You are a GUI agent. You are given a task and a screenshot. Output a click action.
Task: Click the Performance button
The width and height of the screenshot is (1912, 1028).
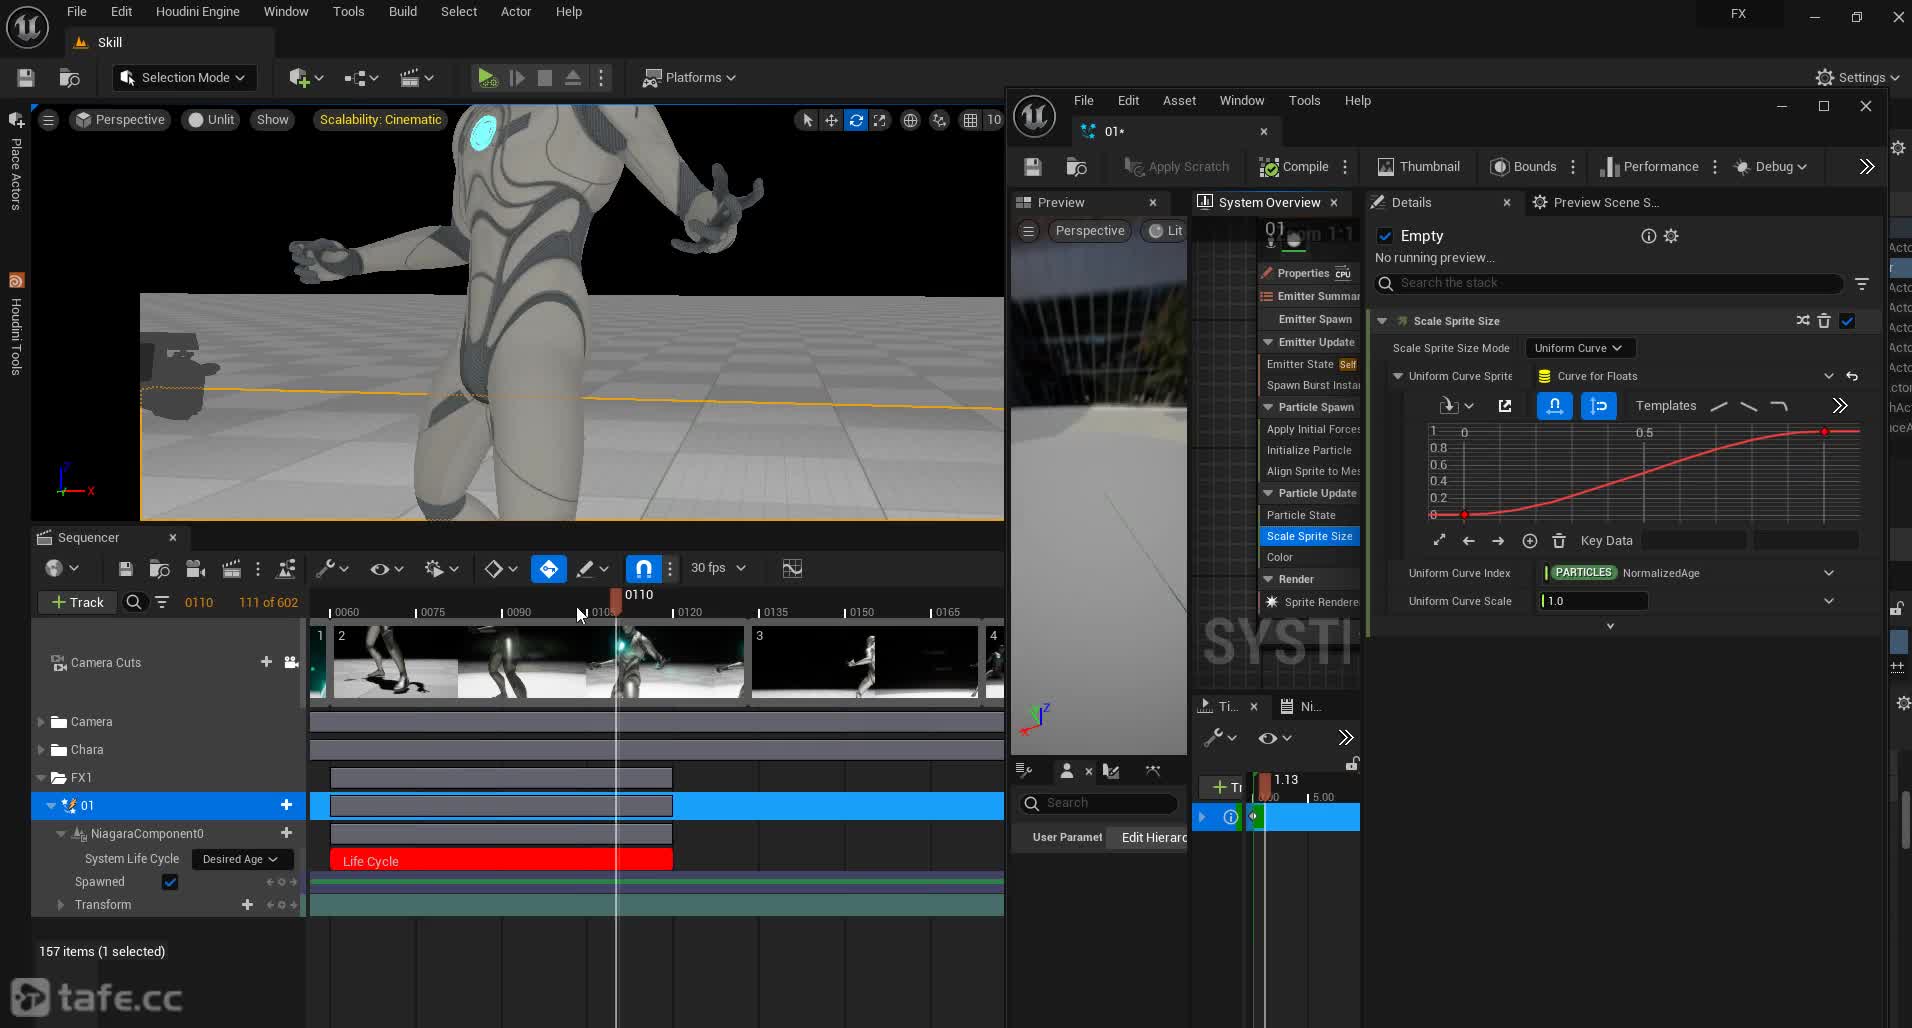[x=1649, y=167]
